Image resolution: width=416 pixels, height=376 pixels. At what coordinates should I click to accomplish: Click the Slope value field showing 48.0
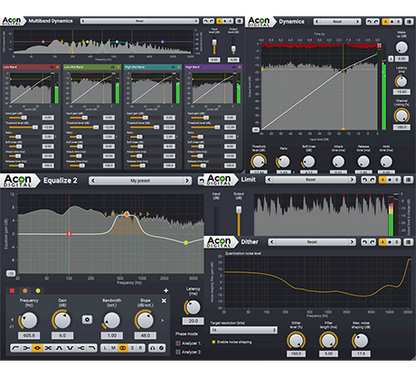point(145,335)
